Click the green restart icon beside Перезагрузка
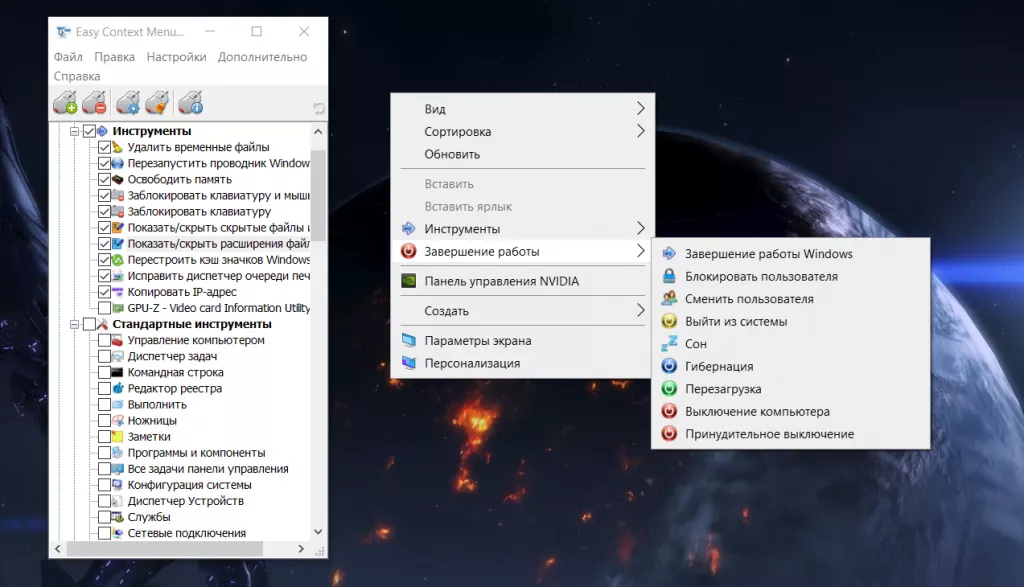This screenshot has width=1024, height=587. pos(669,389)
